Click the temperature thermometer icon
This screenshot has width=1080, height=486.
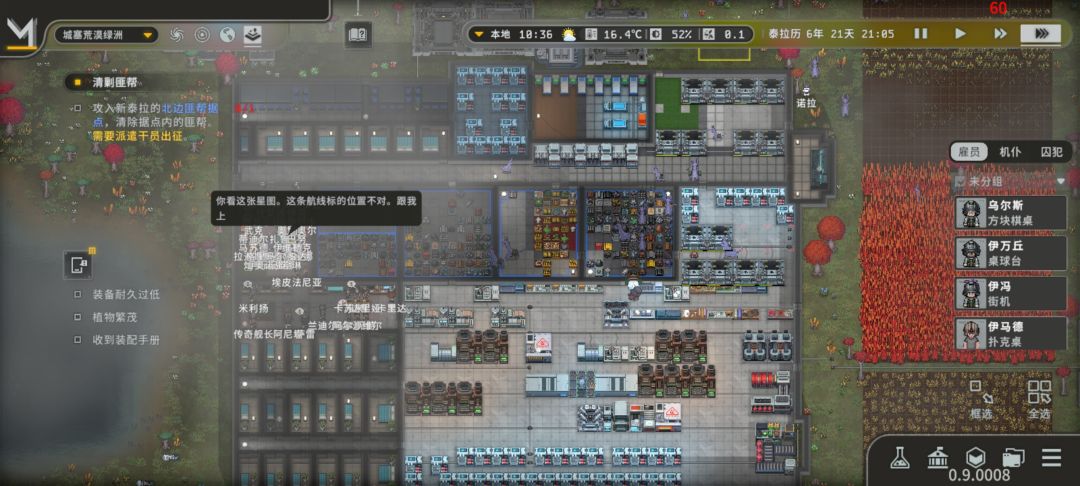[x=591, y=34]
